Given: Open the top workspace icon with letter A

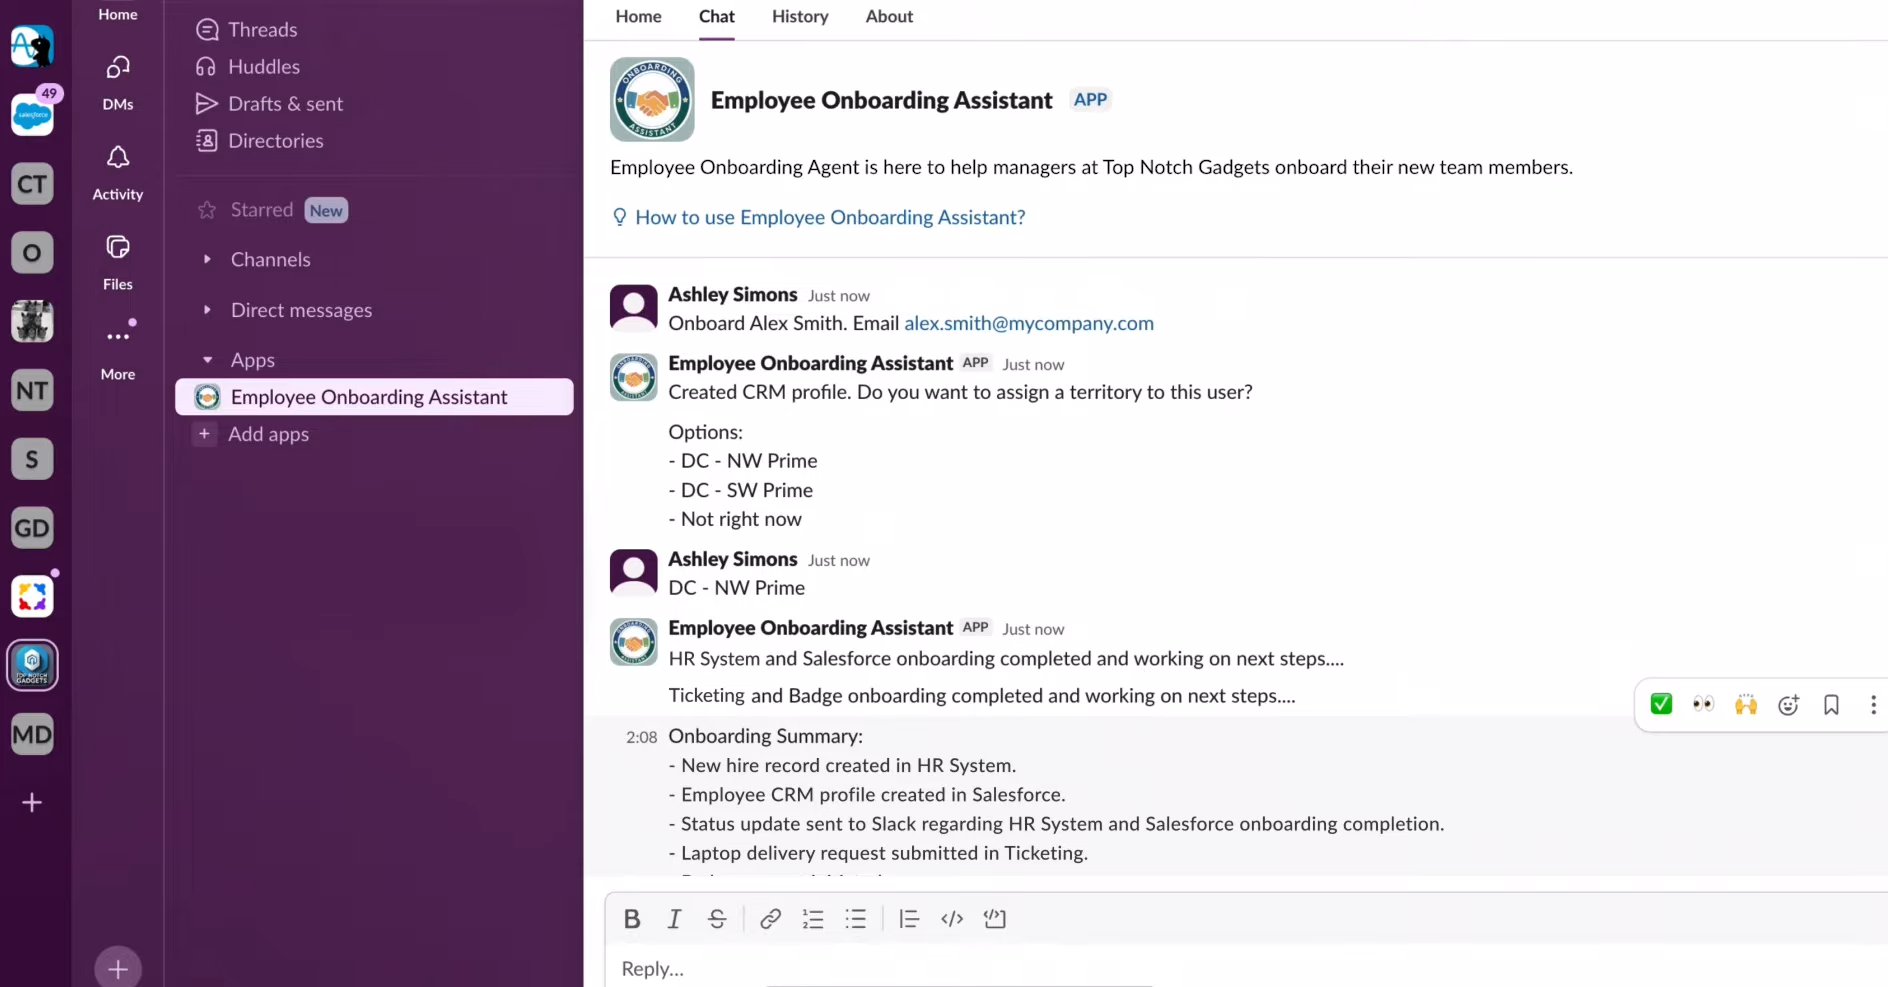Looking at the screenshot, I should coord(32,46).
